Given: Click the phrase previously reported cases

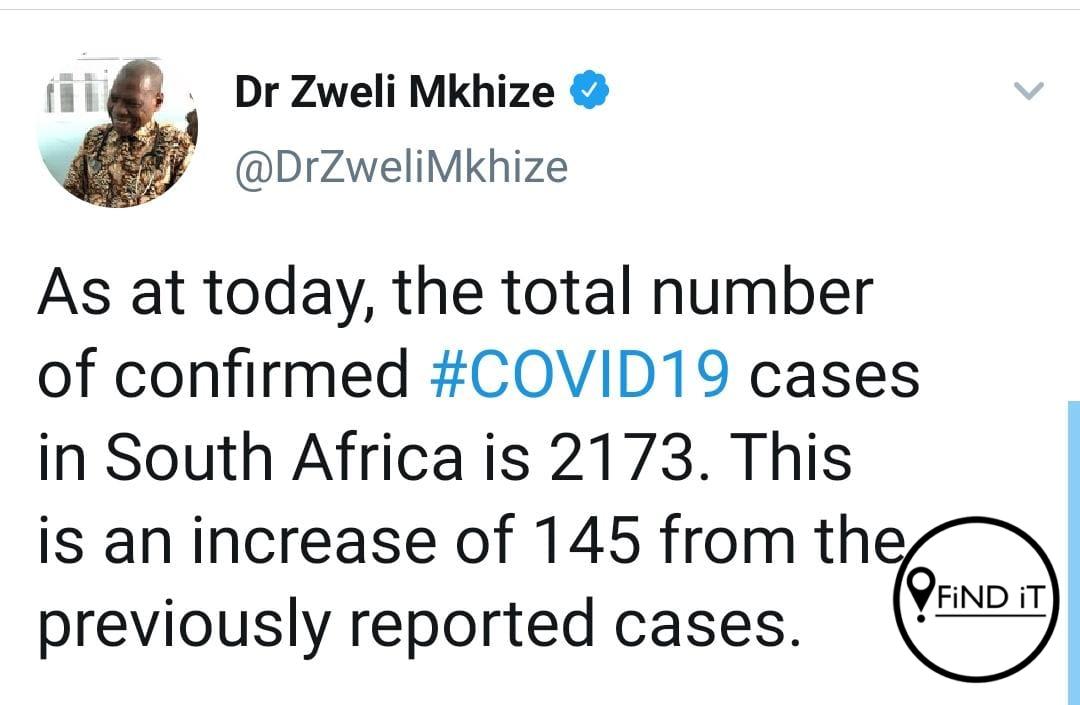Looking at the screenshot, I should 419,625.
